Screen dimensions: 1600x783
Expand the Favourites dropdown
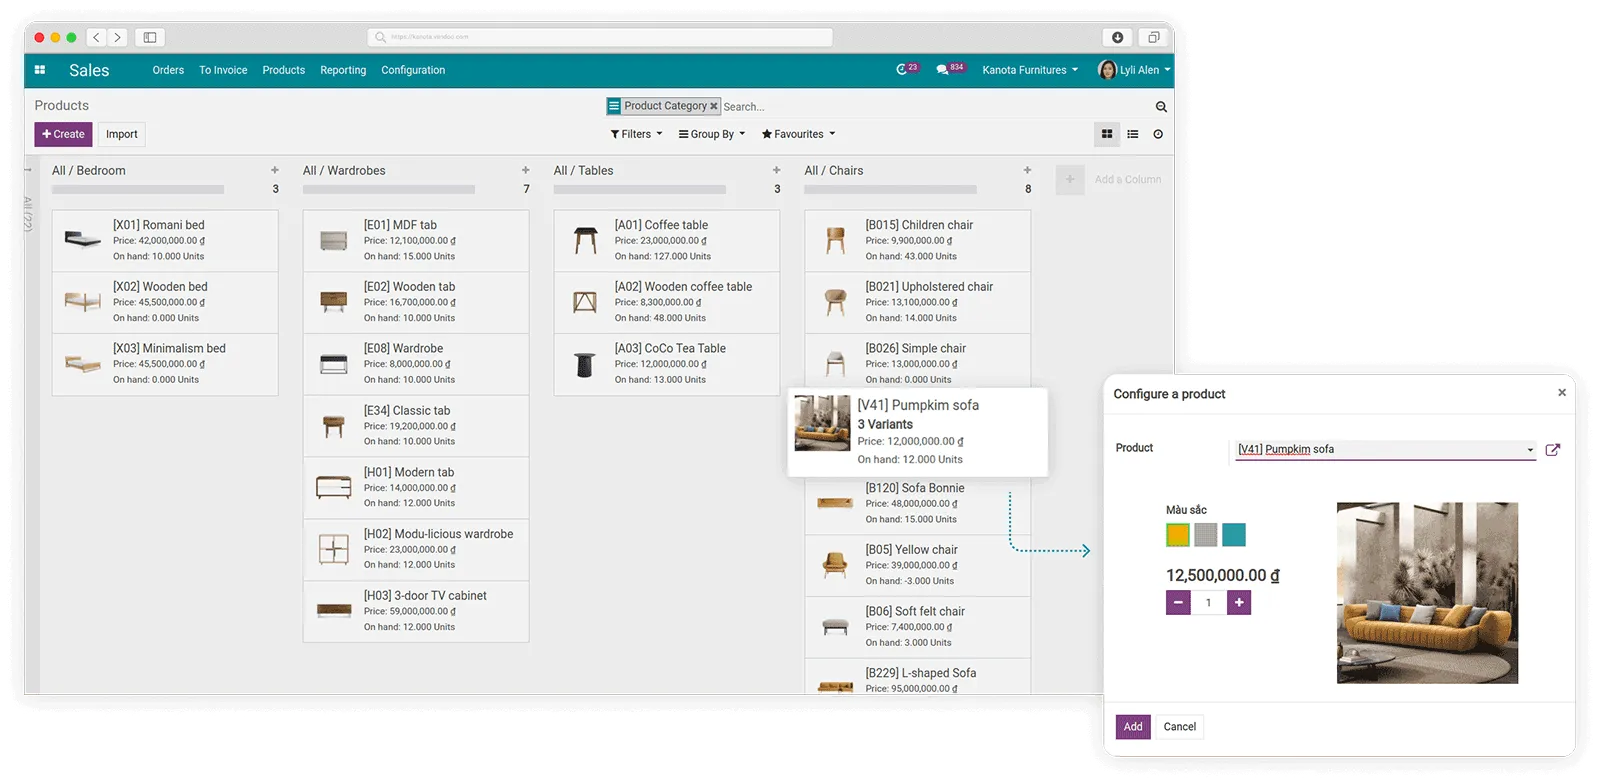coord(798,134)
